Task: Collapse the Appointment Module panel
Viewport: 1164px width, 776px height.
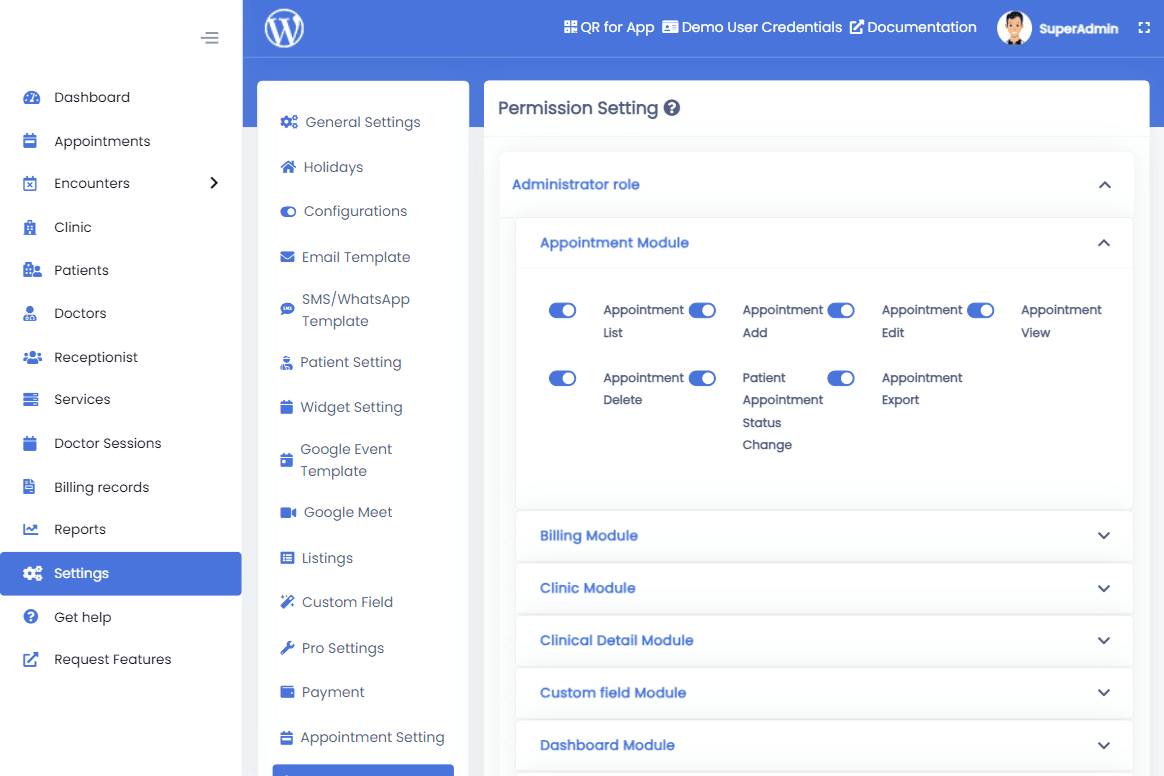Action: (x=1104, y=243)
